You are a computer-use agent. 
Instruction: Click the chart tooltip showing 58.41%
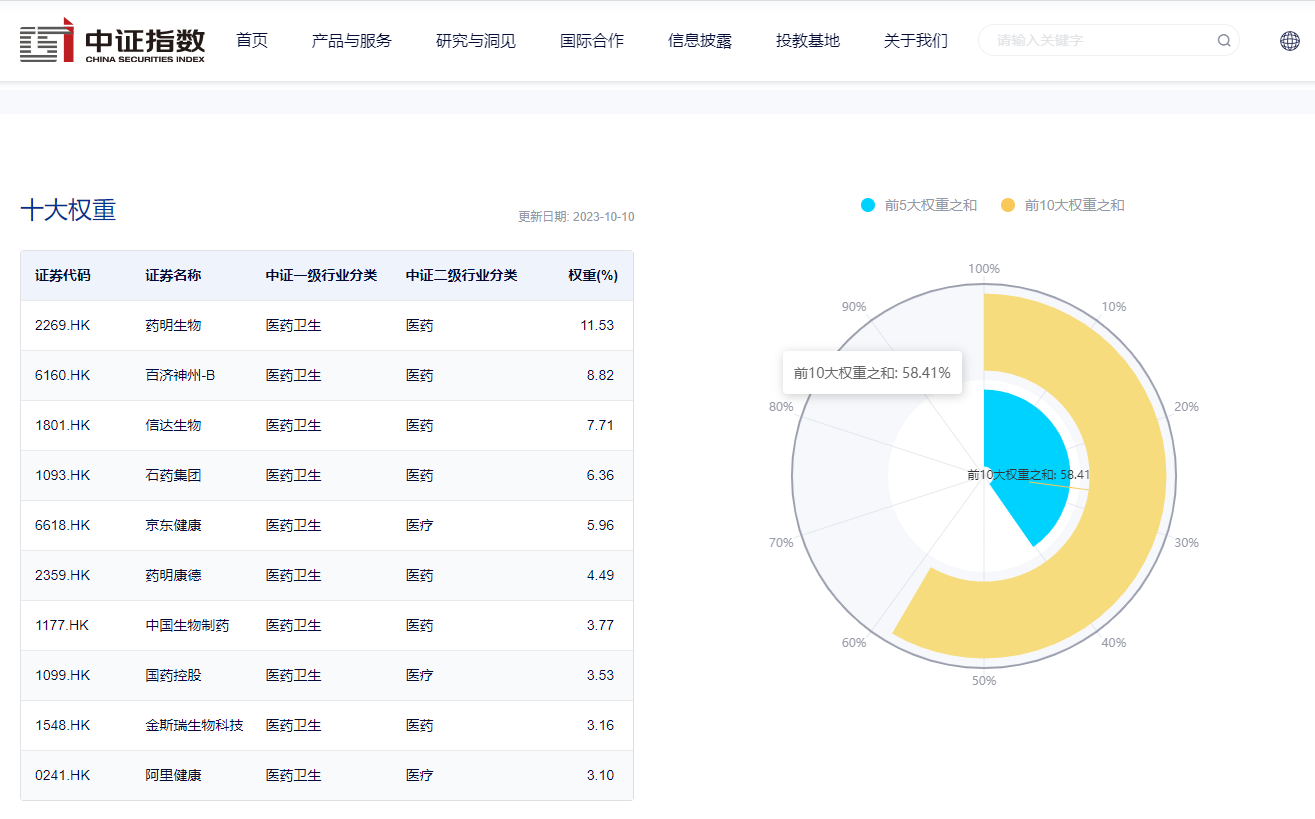point(872,373)
